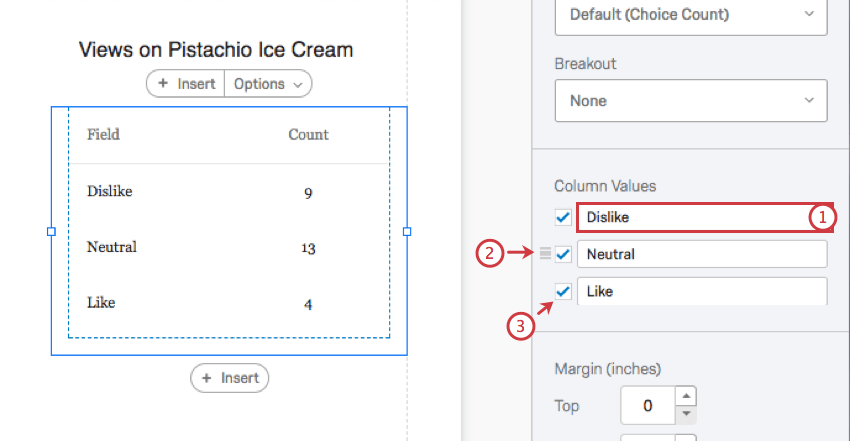The image size is (850, 441).
Task: Click the drag handle beside Neutral
Action: click(545, 254)
